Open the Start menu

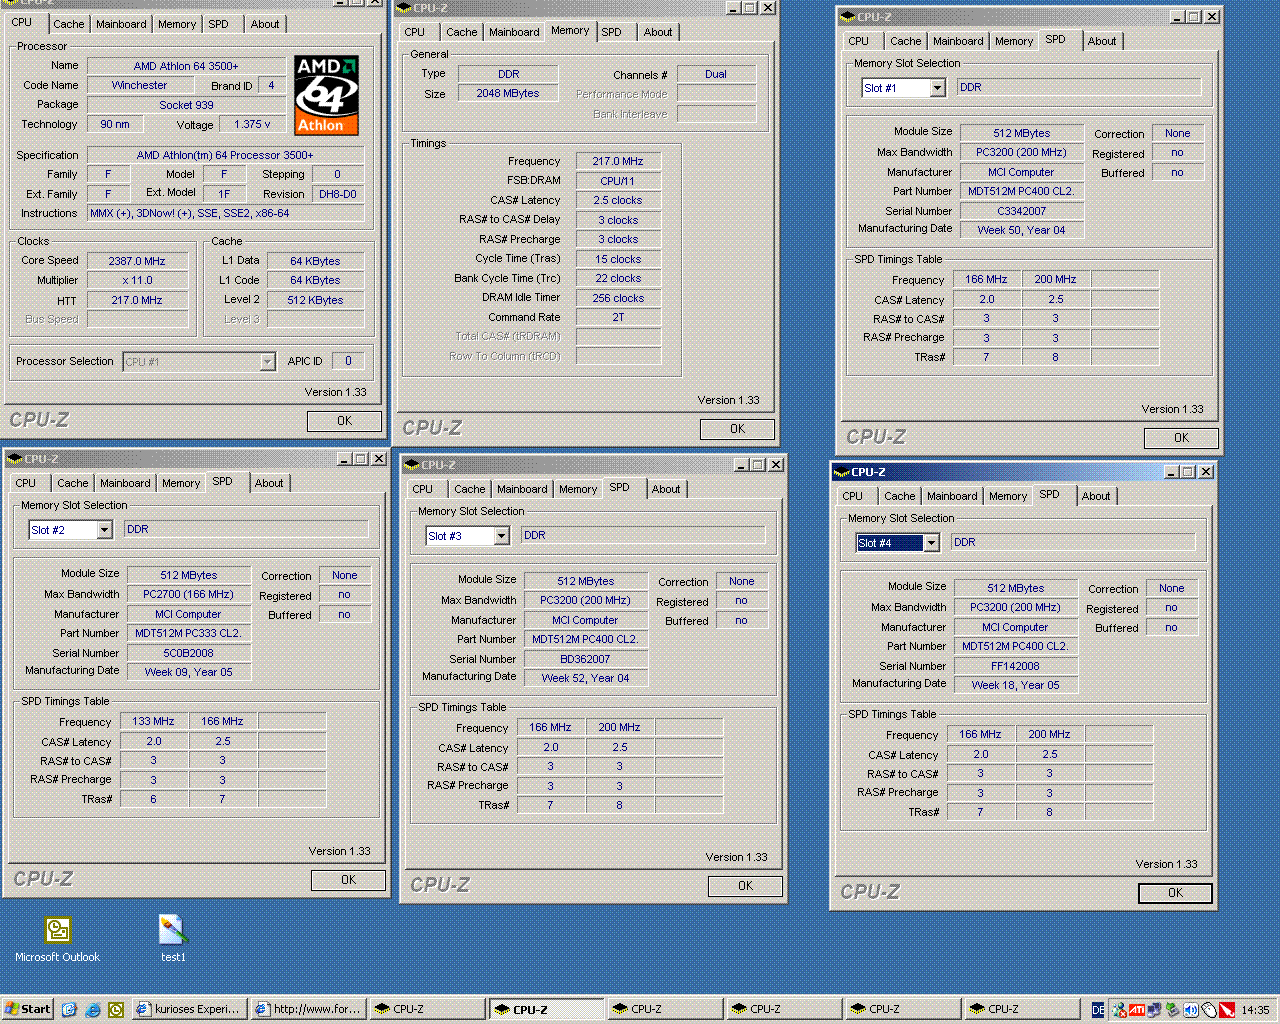(x=28, y=1009)
